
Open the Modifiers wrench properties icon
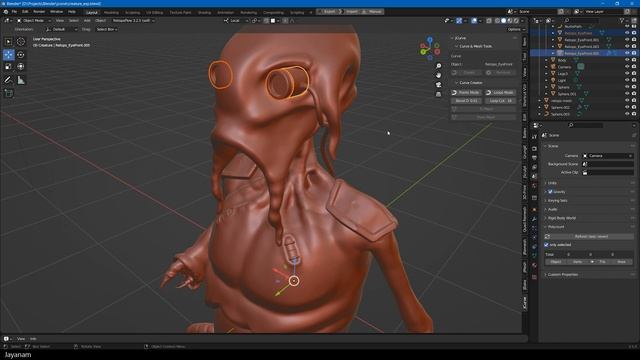(534, 219)
